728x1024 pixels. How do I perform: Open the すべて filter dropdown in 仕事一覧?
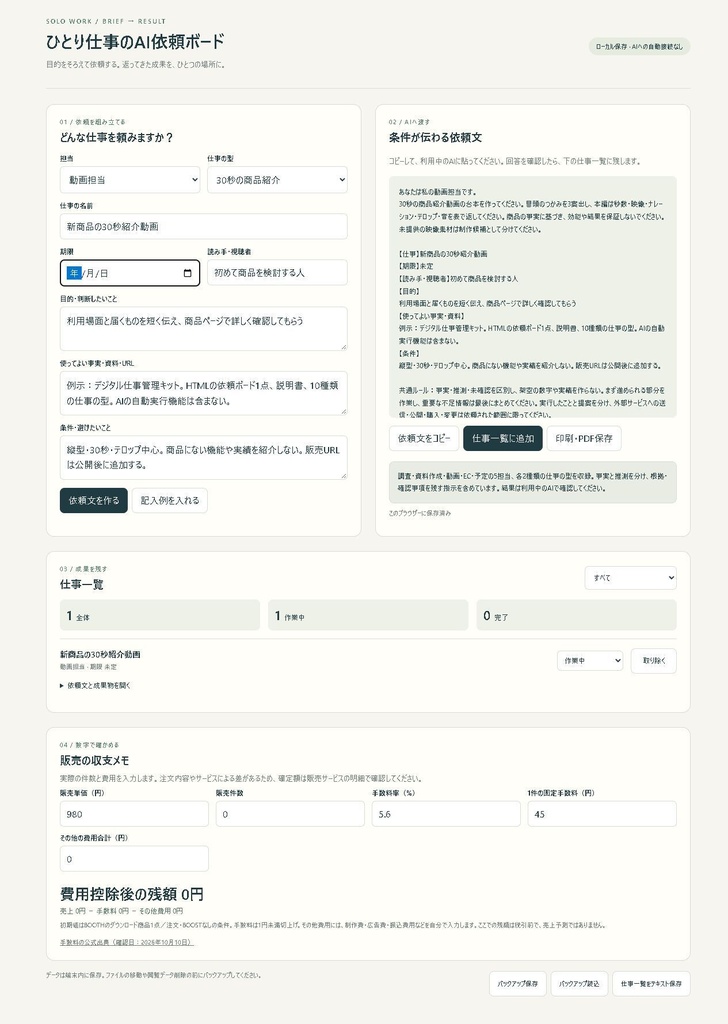(x=630, y=577)
